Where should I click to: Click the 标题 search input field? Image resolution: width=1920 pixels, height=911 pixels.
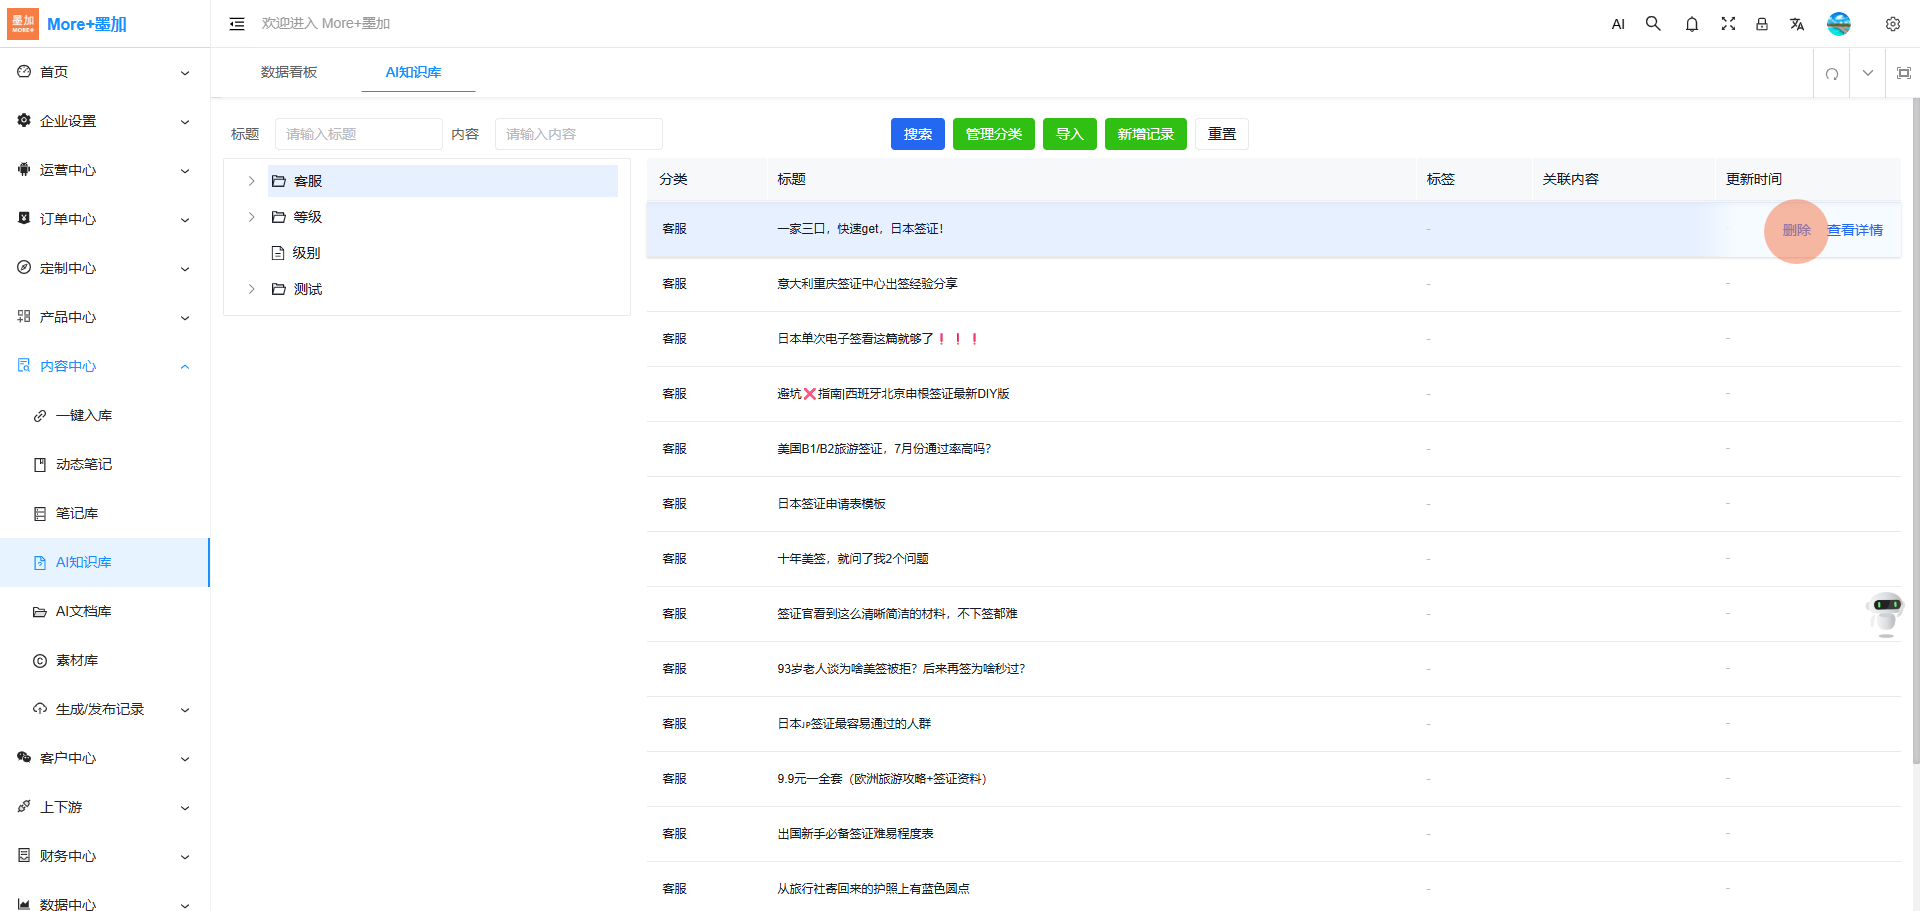click(x=358, y=134)
